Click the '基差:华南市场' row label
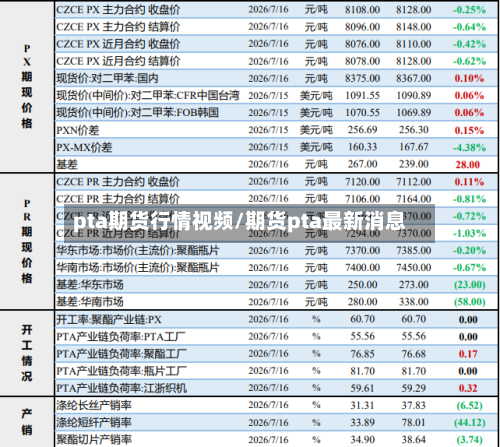This screenshot has height=447, width=500. click(90, 302)
